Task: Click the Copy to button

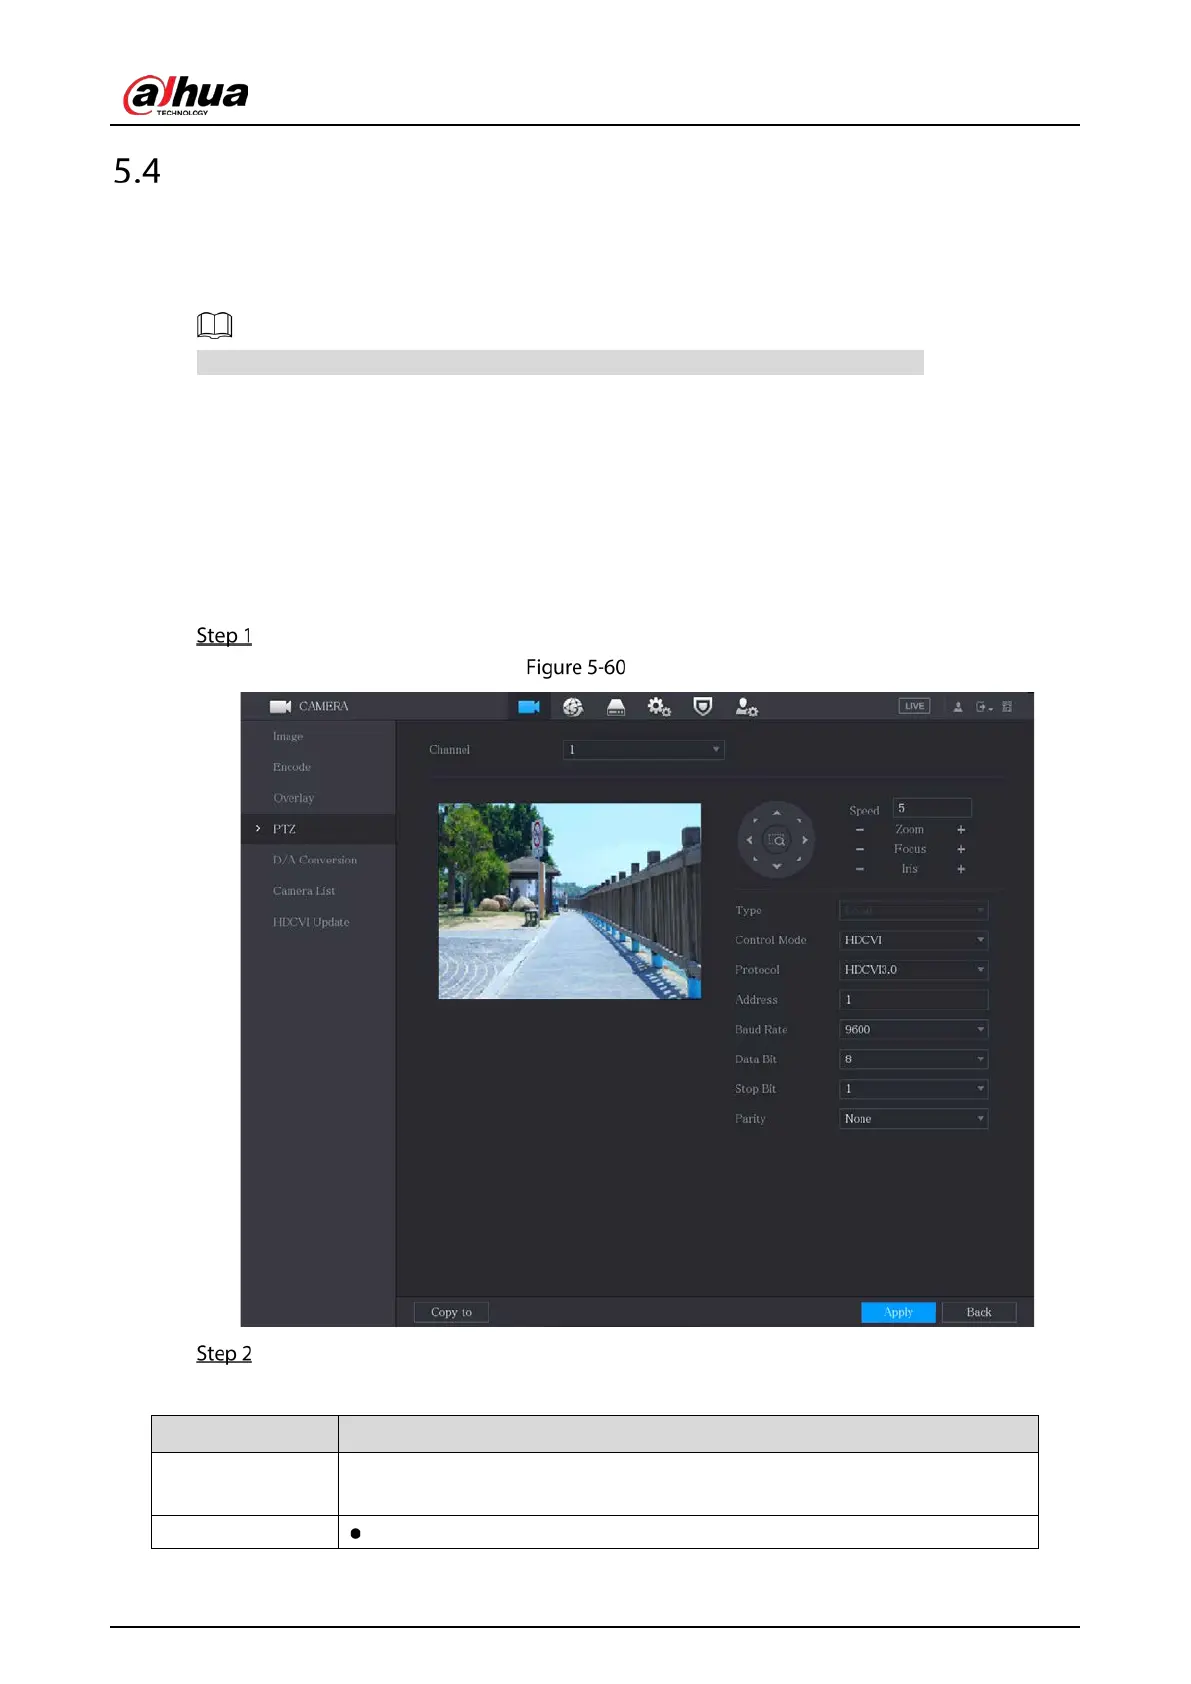Action: pyautogui.click(x=451, y=1312)
